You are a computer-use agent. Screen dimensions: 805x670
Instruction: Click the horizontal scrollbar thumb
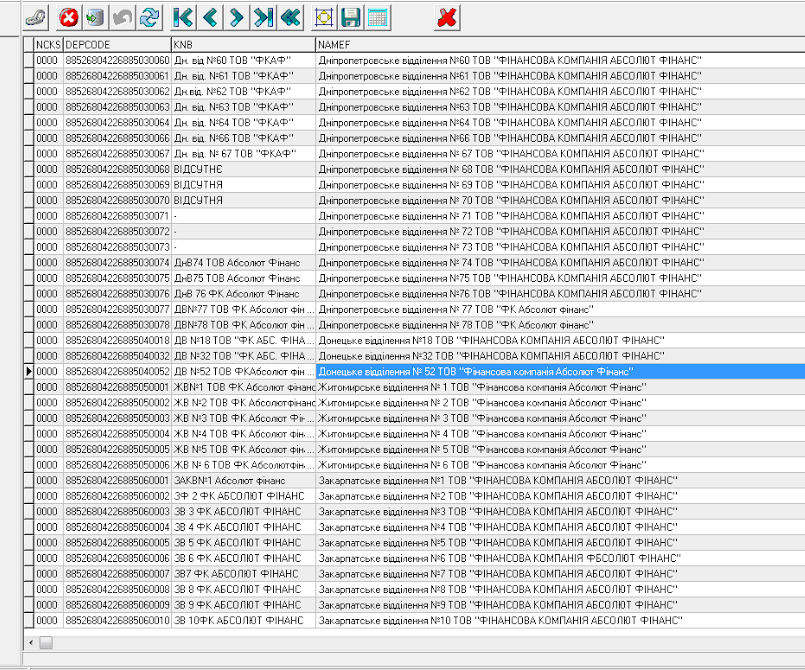pyautogui.click(x=46, y=642)
